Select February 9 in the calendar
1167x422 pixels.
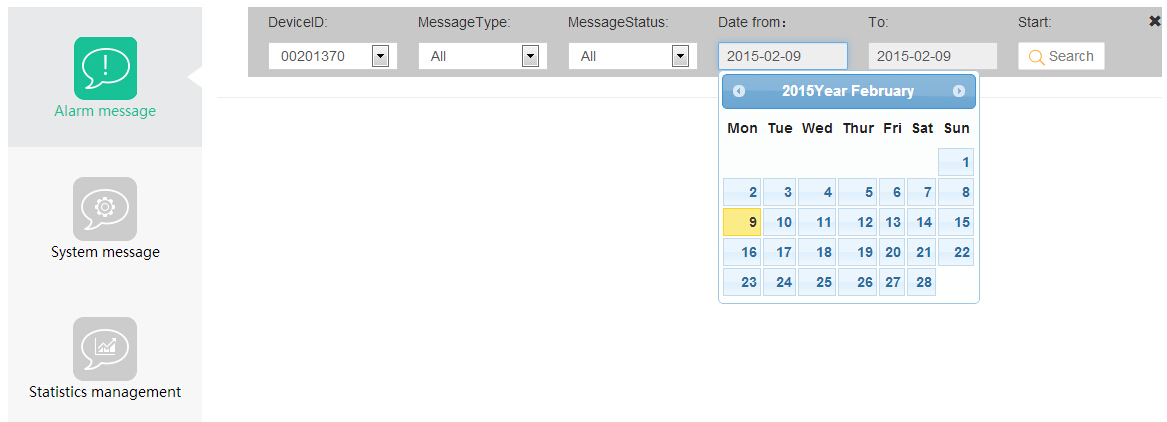pyautogui.click(x=742, y=222)
